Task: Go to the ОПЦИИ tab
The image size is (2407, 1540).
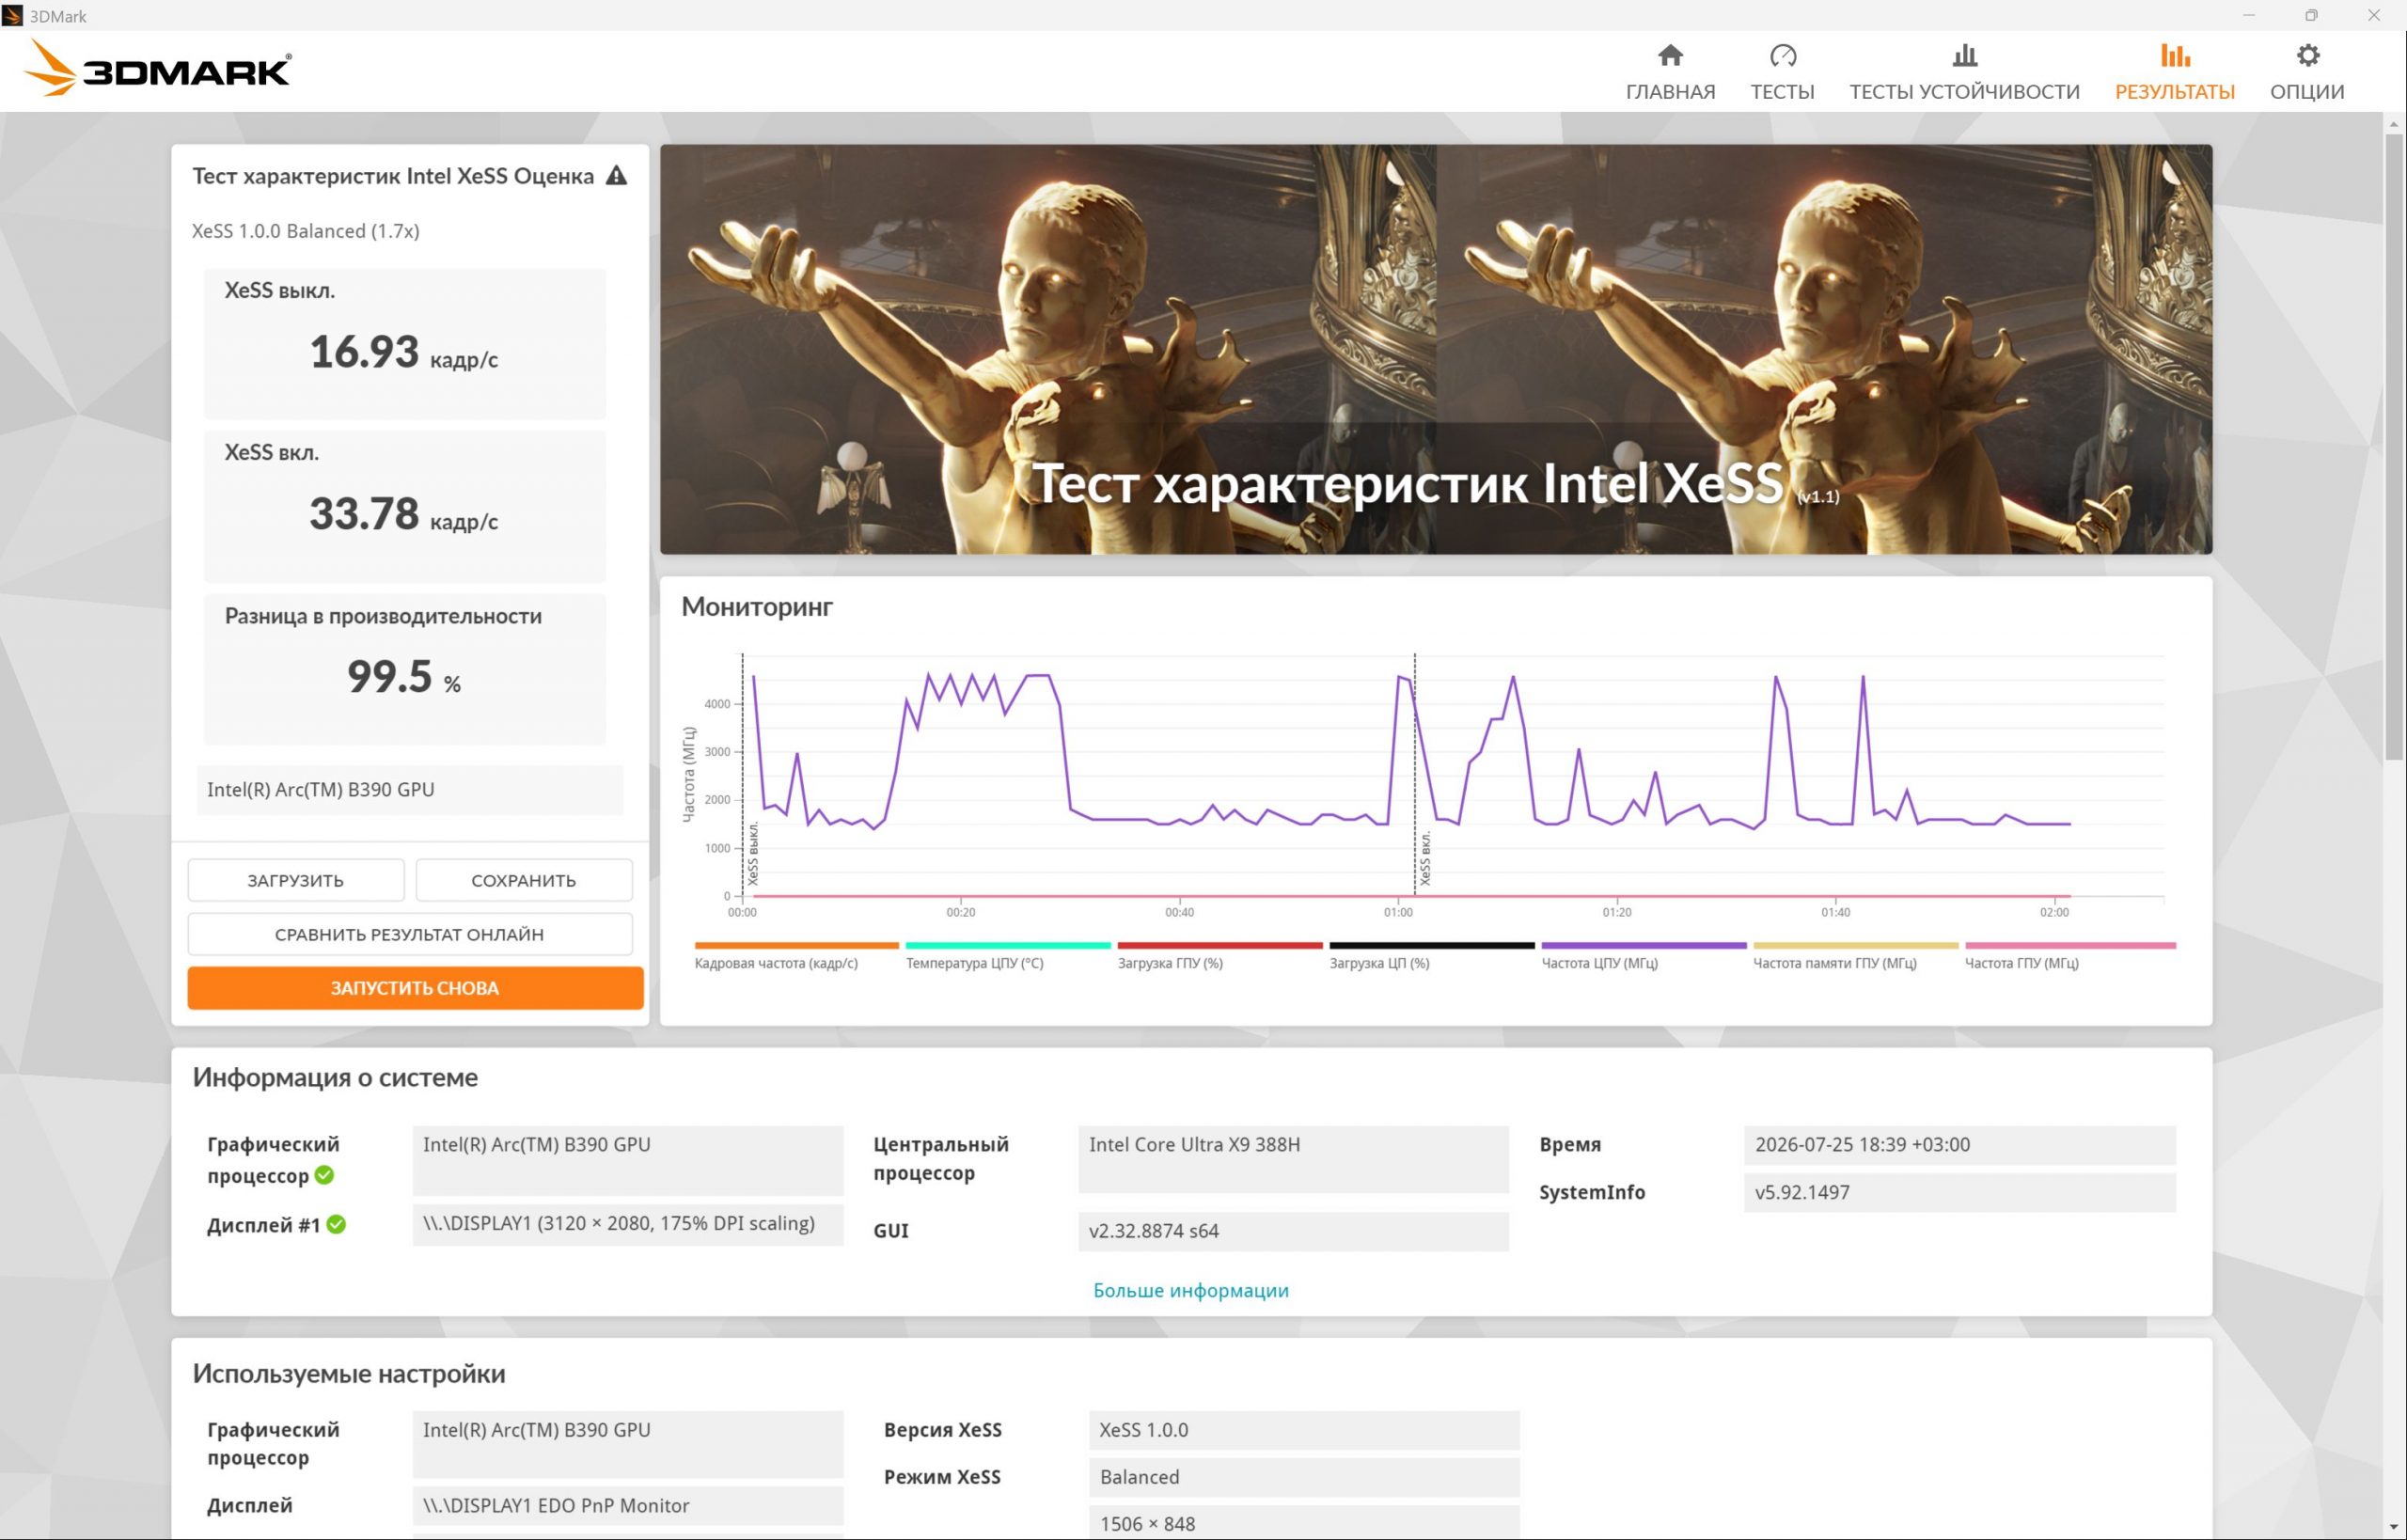Action: pyautogui.click(x=2307, y=71)
